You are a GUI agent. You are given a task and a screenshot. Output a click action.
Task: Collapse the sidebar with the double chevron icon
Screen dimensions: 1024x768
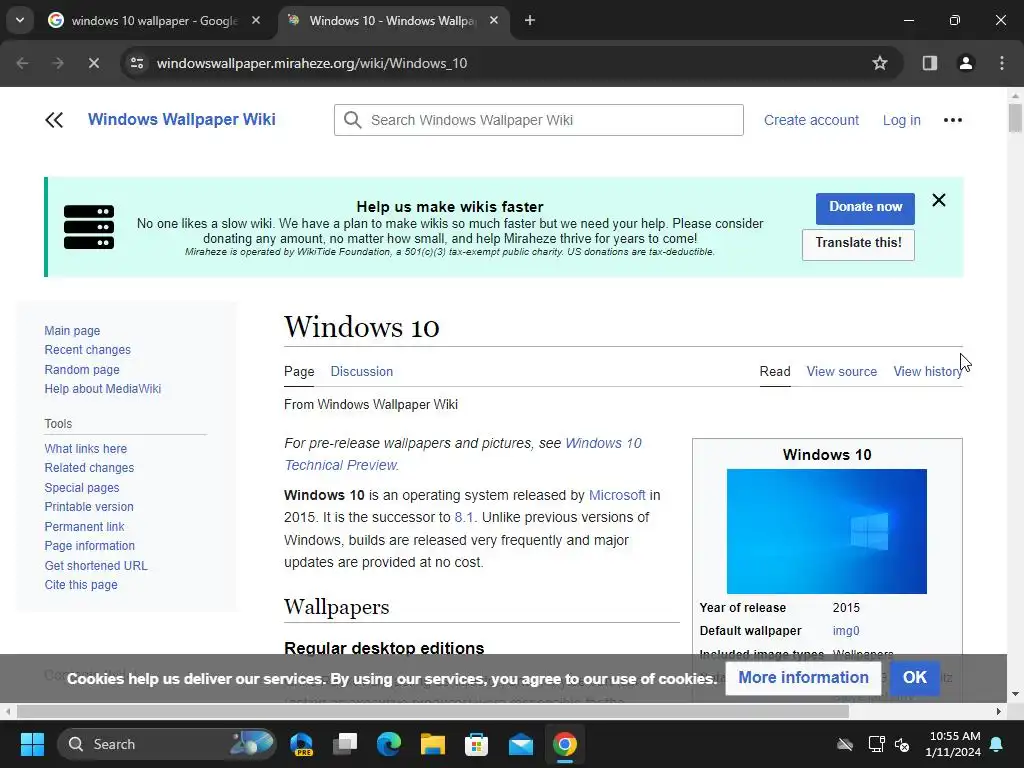pos(54,120)
